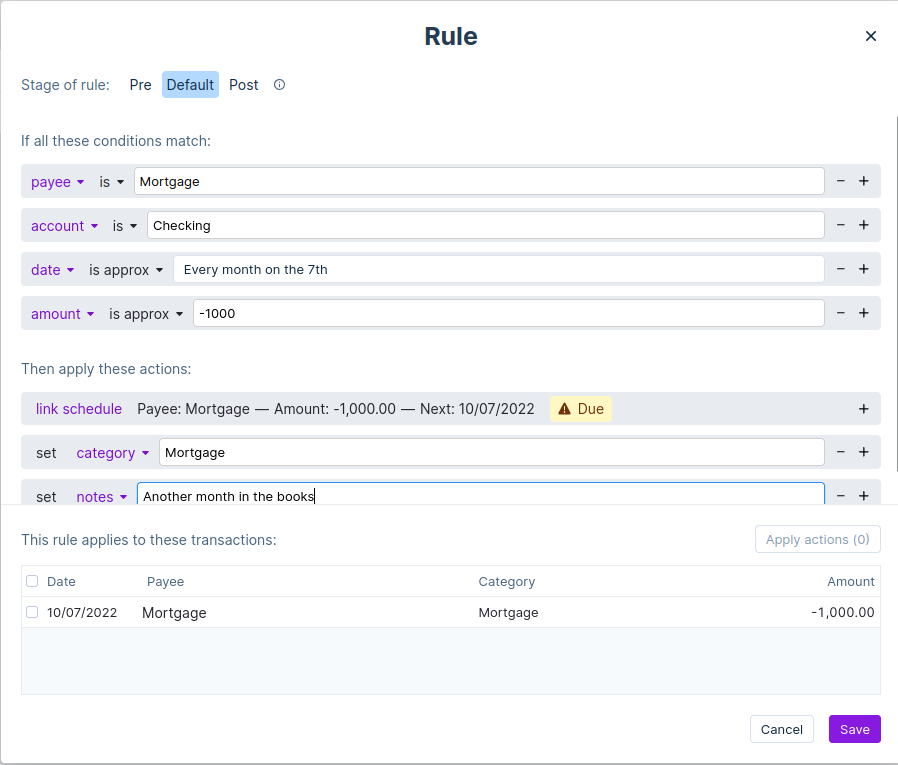This screenshot has height=765, width=898.
Task: Select the Pre rule stage
Action: pos(140,85)
